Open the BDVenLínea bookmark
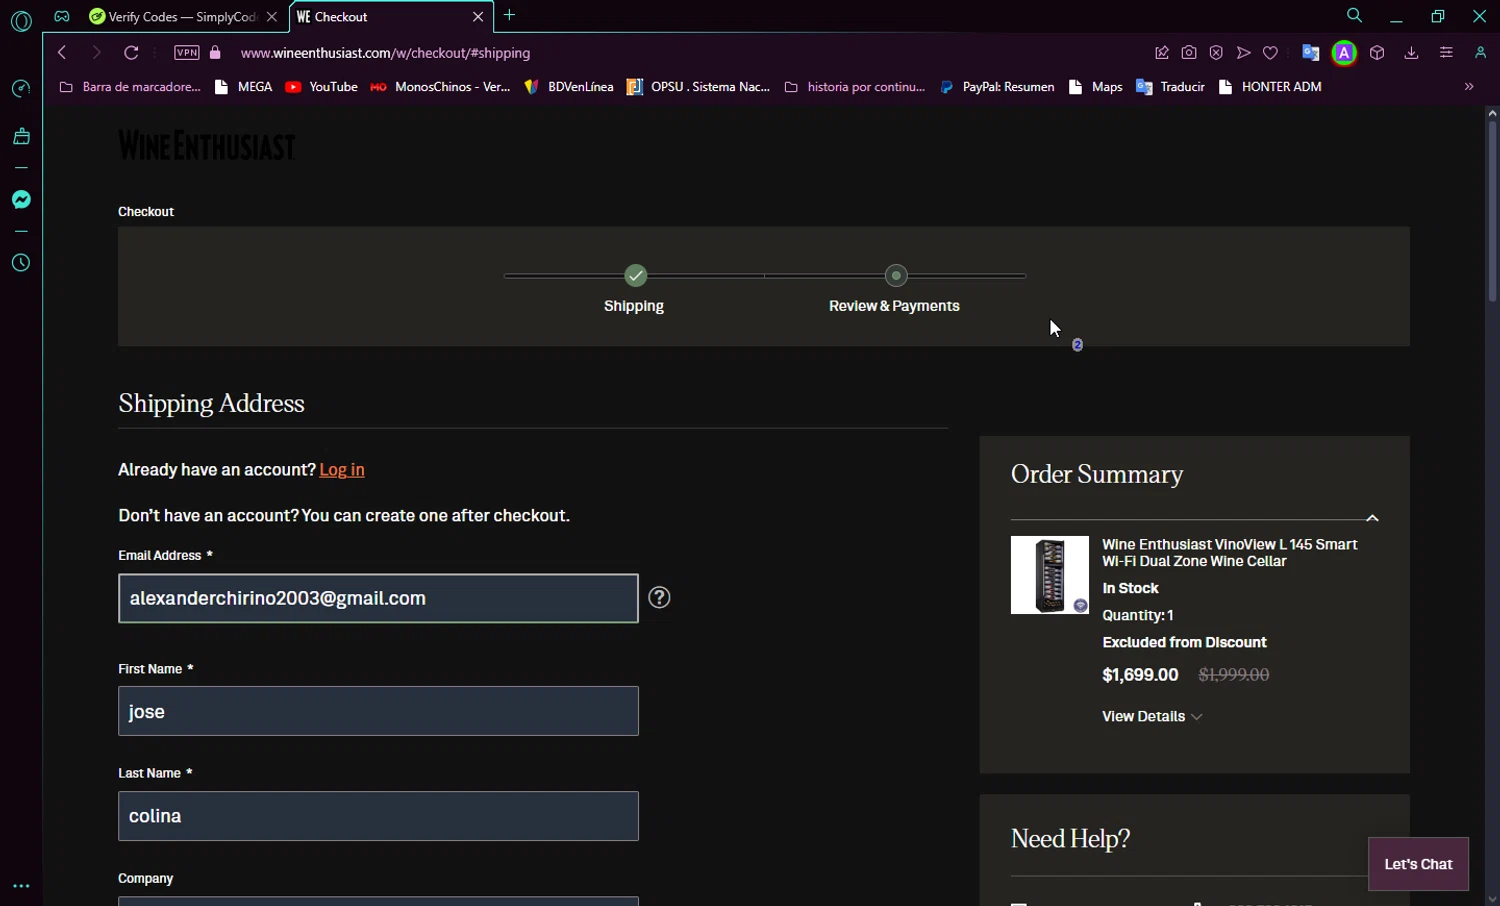Image resolution: width=1500 pixels, height=906 pixels. click(x=568, y=87)
